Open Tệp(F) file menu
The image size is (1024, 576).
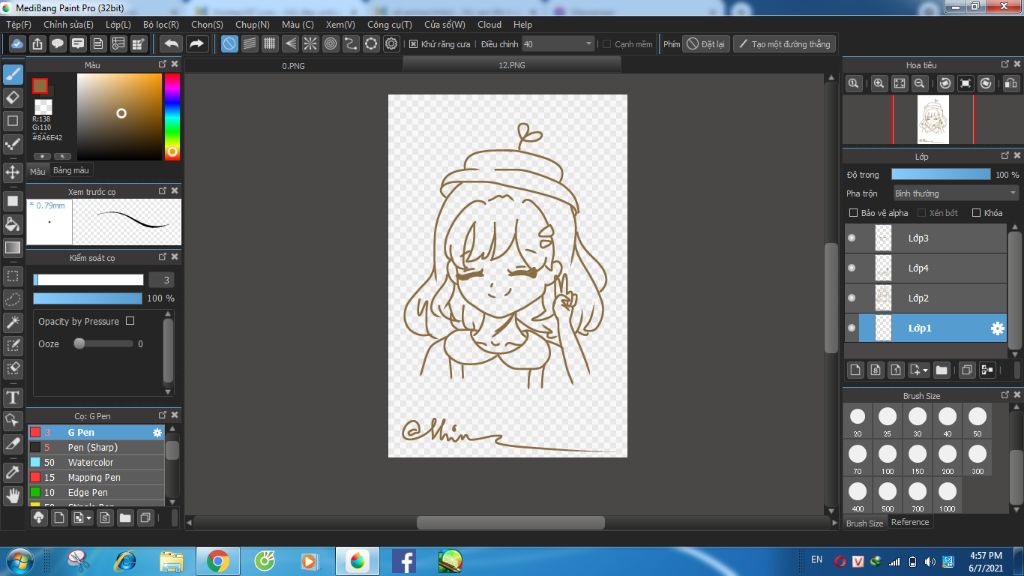(x=19, y=24)
